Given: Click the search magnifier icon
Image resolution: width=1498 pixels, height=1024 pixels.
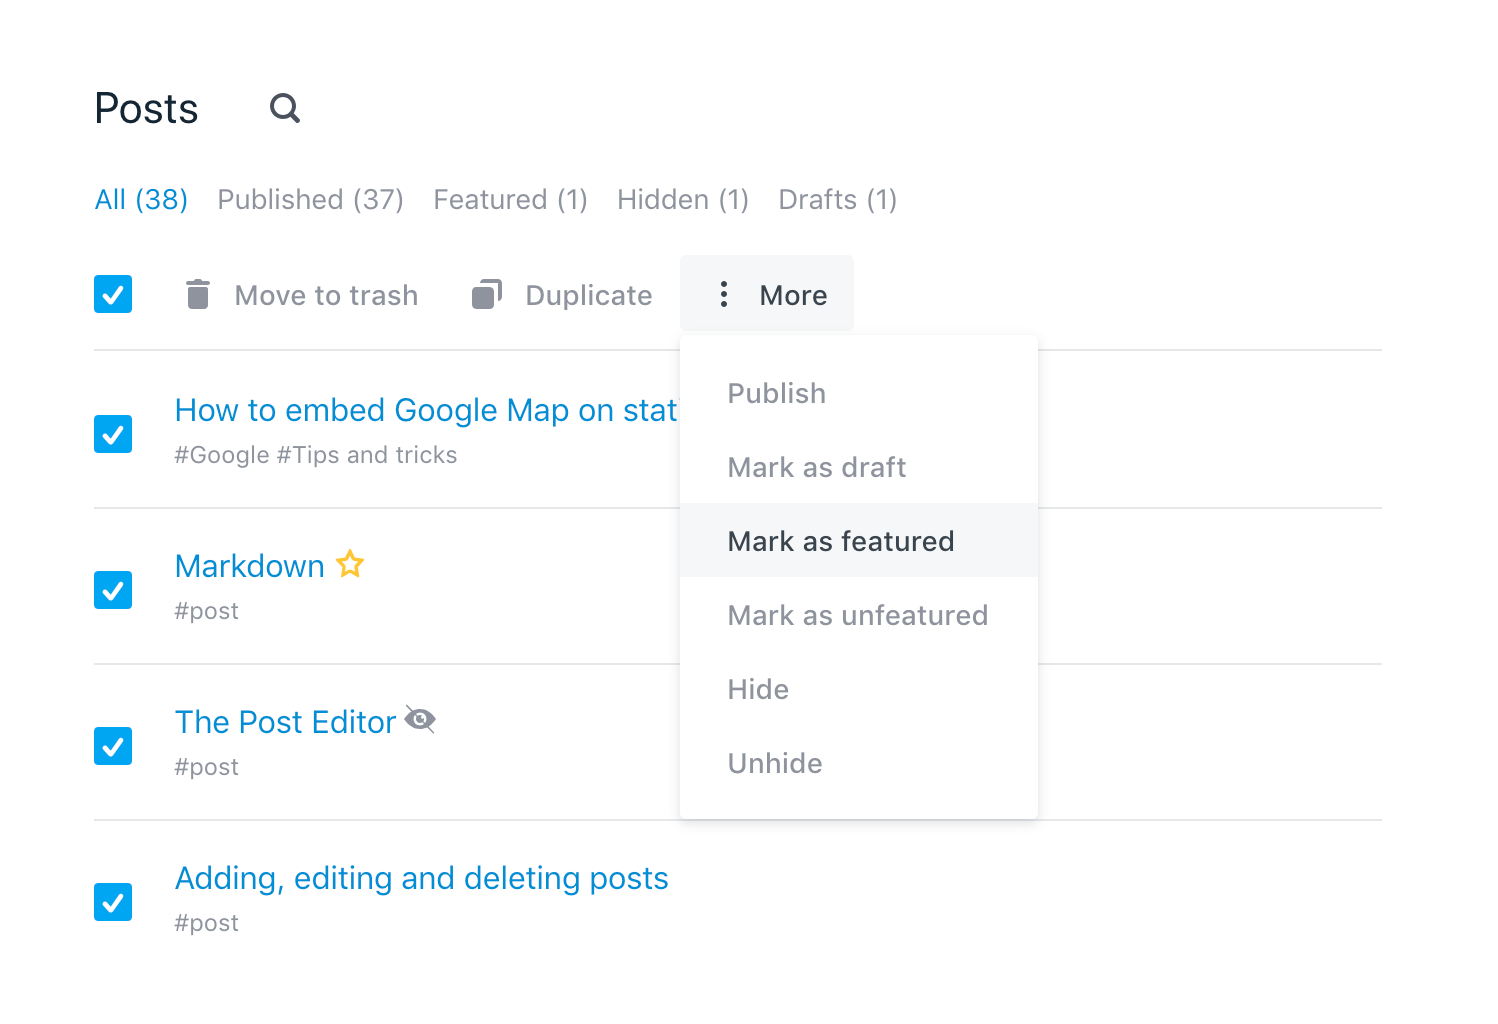Looking at the screenshot, I should tap(285, 108).
